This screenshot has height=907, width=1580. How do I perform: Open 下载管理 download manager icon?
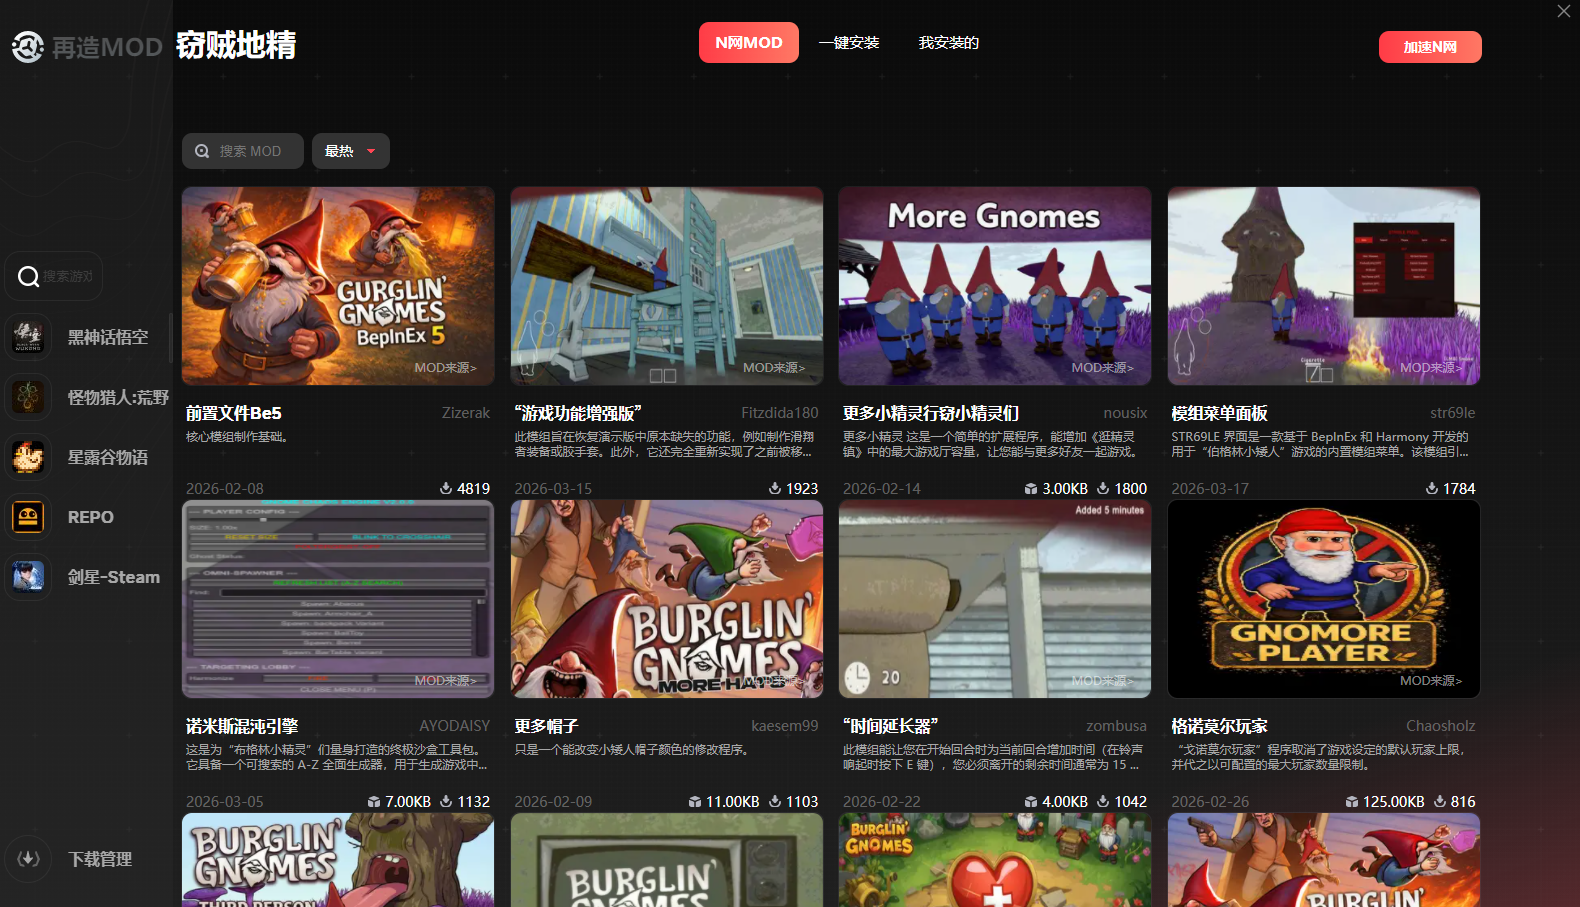(x=28, y=859)
